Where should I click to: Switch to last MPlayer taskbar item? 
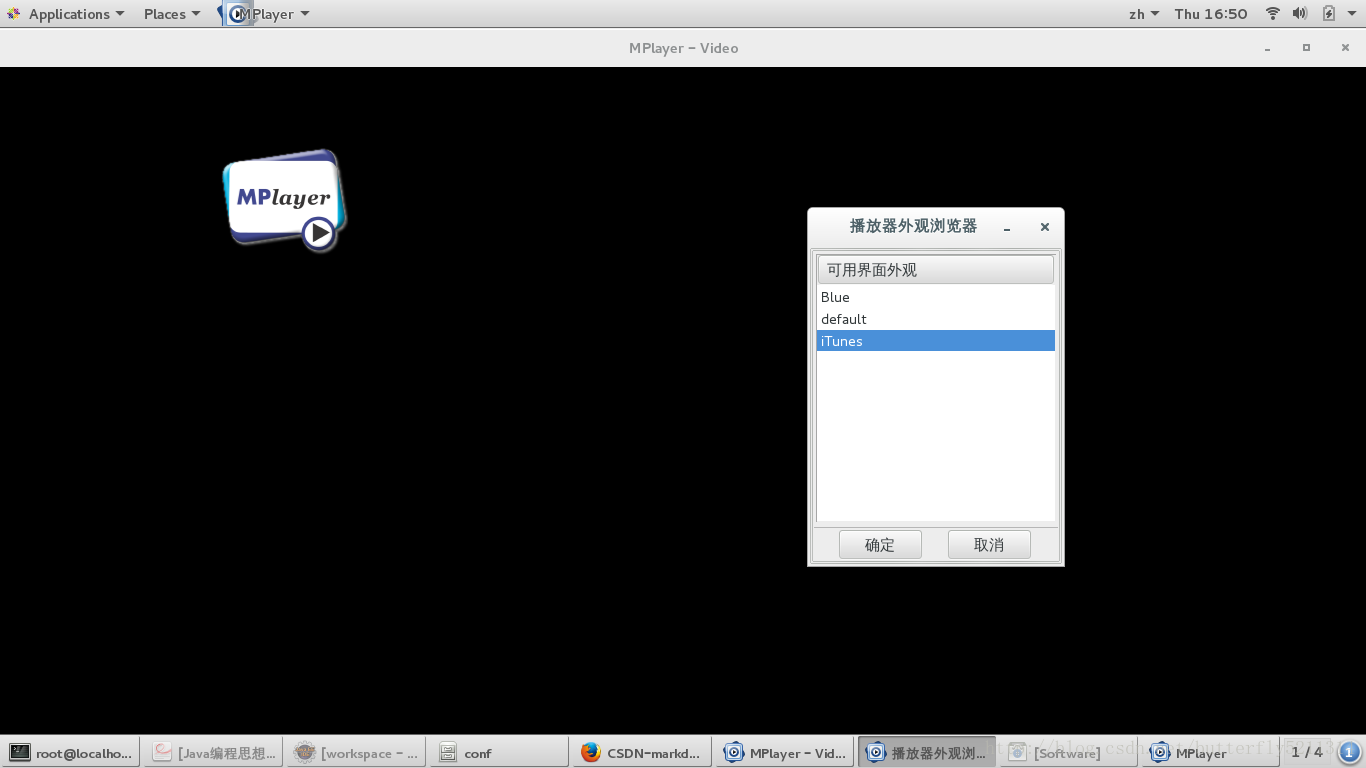point(1211,753)
